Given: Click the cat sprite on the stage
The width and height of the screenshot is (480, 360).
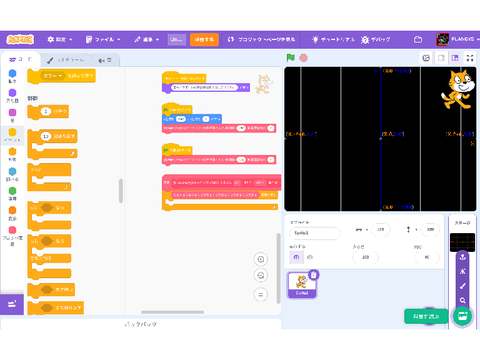Looking at the screenshot, I should [458, 90].
